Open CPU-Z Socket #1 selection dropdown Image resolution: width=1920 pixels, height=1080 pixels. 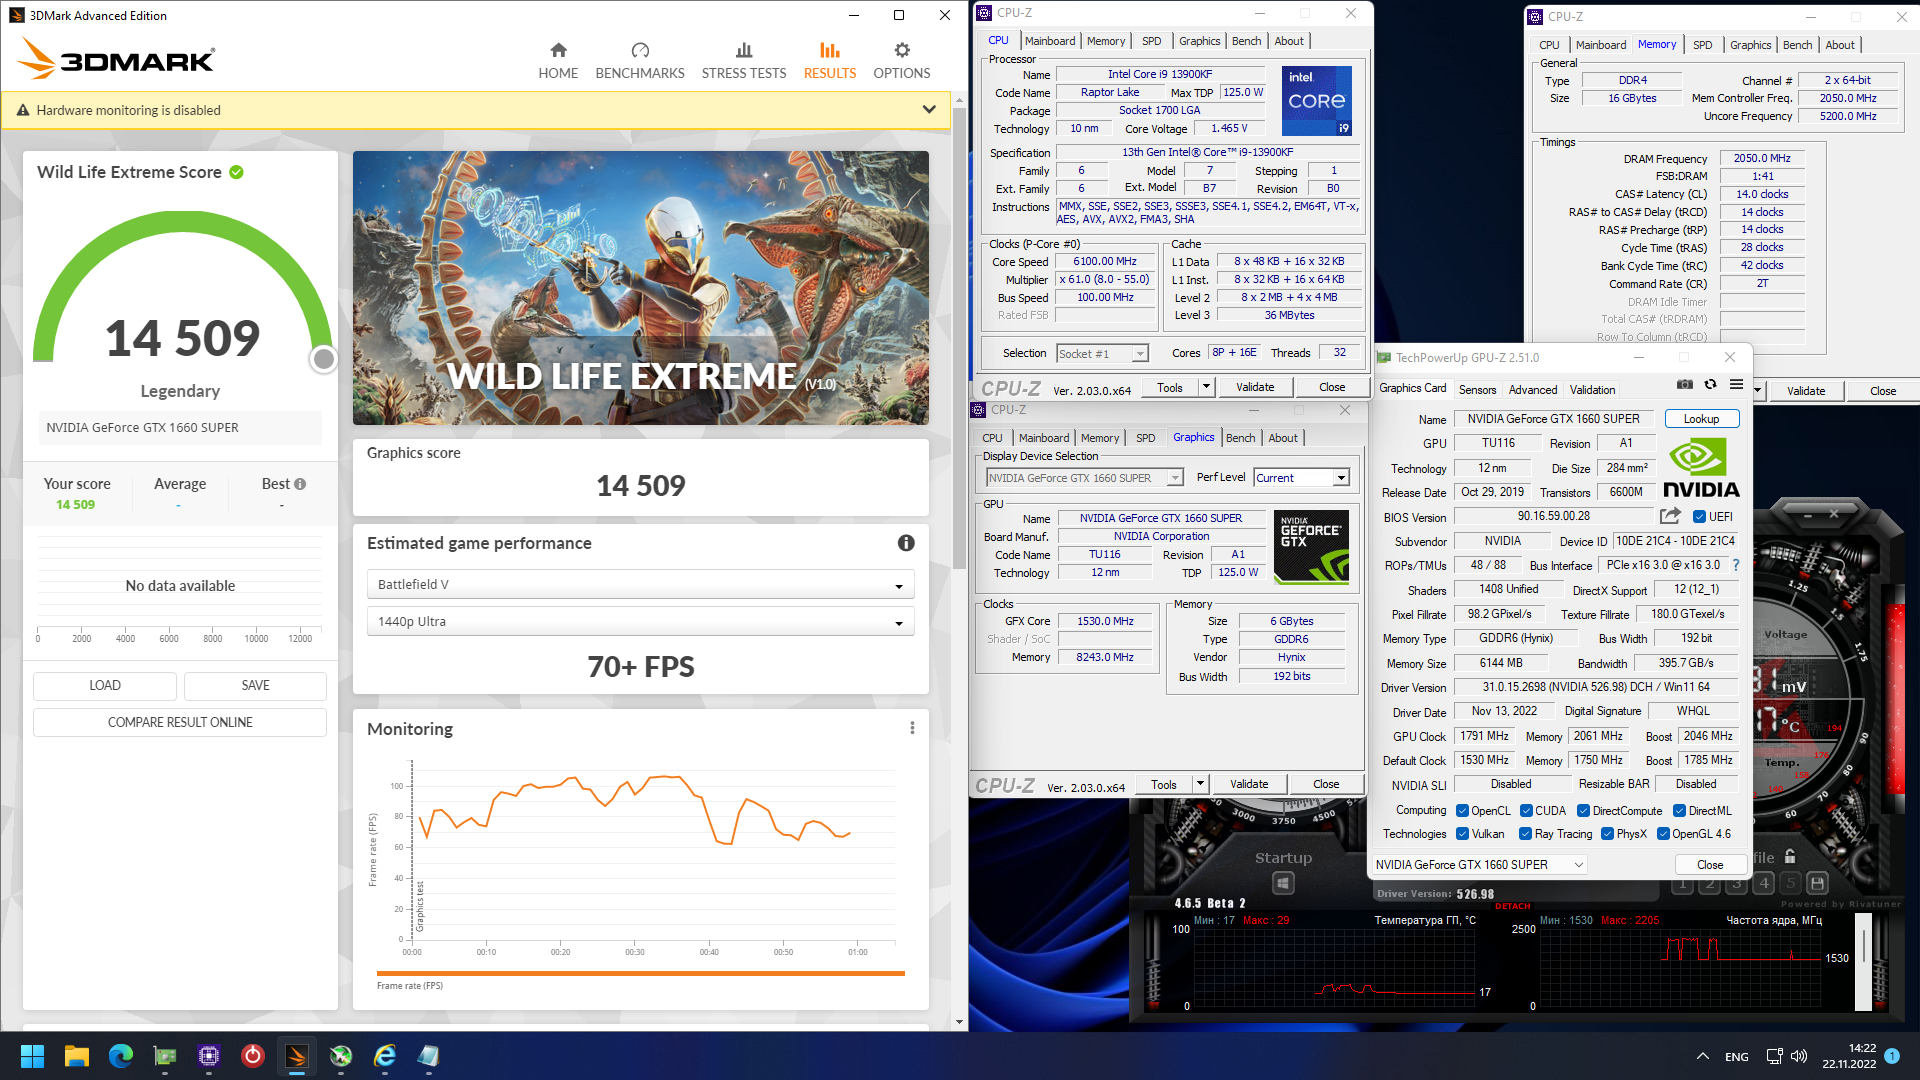click(x=1103, y=354)
